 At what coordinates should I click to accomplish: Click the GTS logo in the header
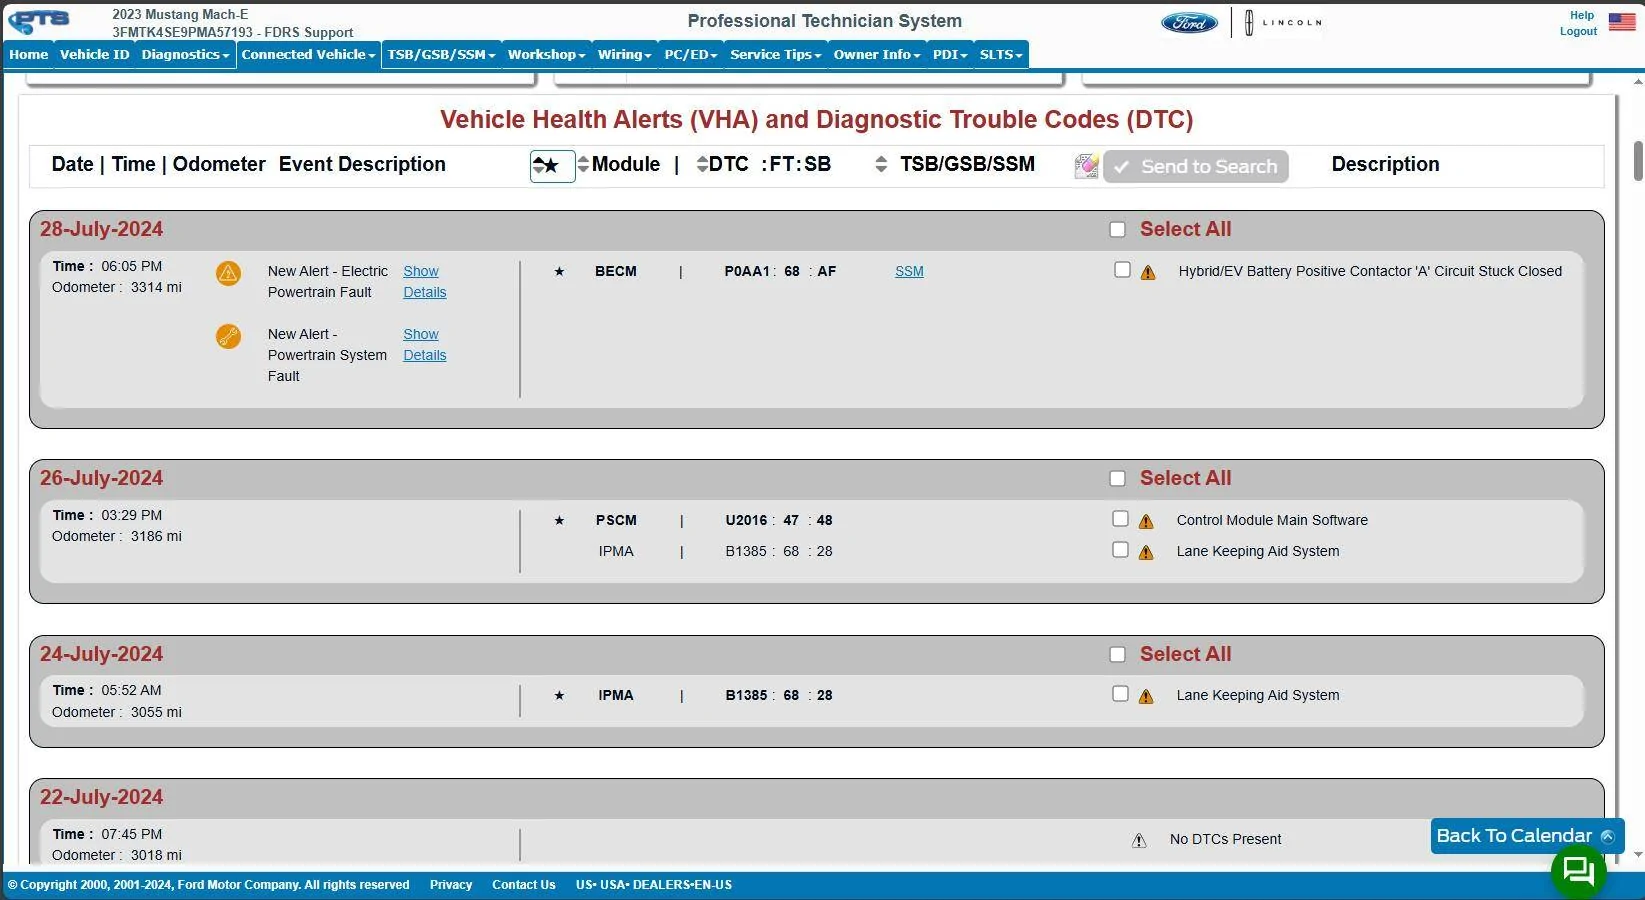click(x=39, y=21)
